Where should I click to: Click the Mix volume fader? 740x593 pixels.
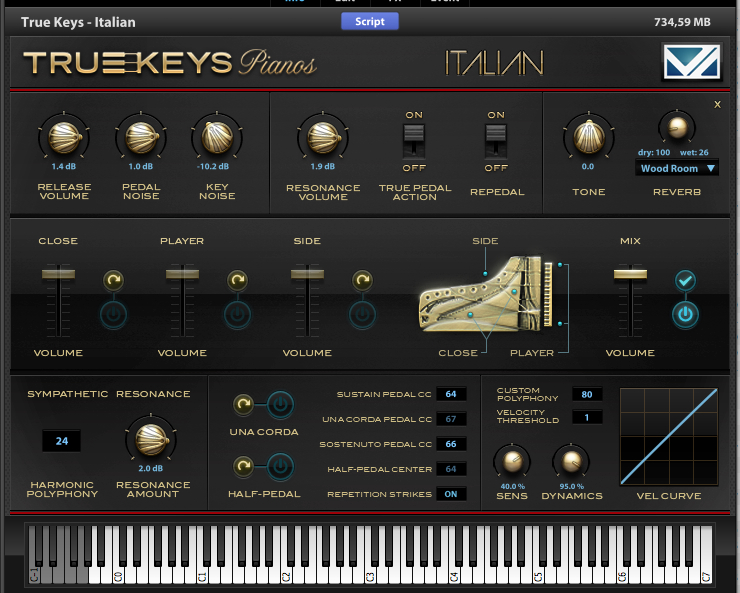pos(630,274)
